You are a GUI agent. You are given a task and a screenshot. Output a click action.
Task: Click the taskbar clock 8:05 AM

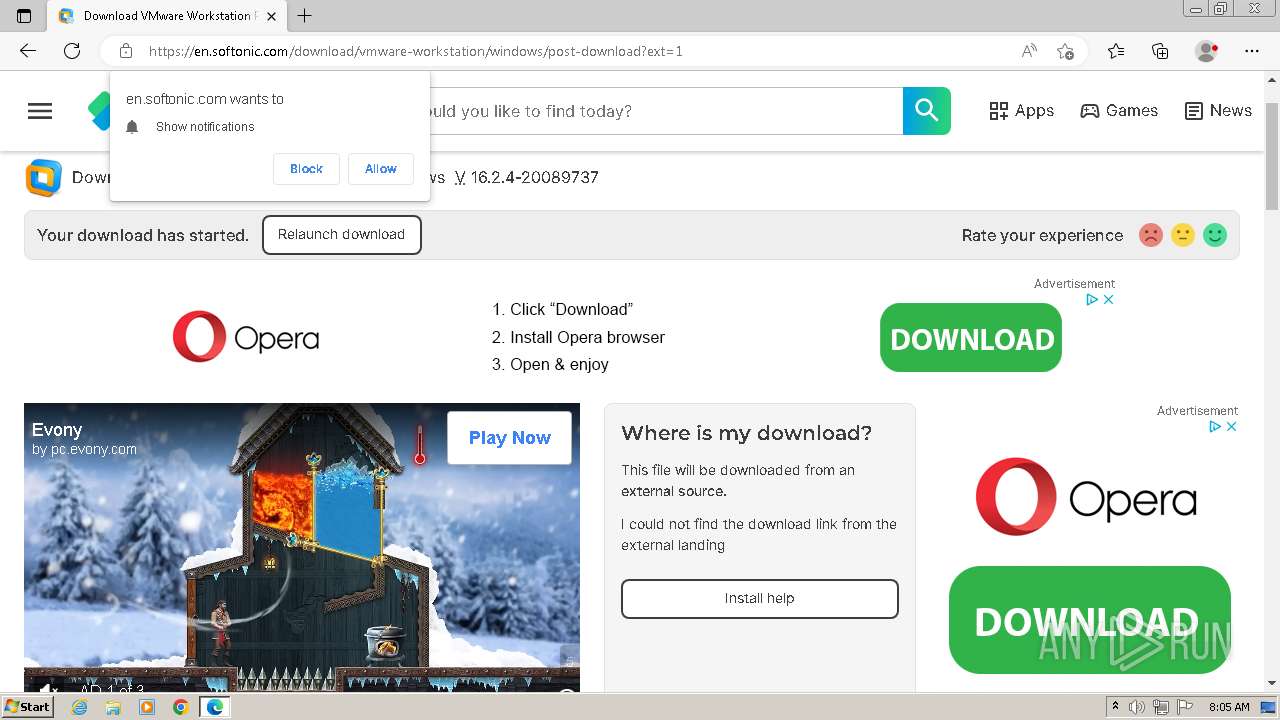click(1229, 707)
